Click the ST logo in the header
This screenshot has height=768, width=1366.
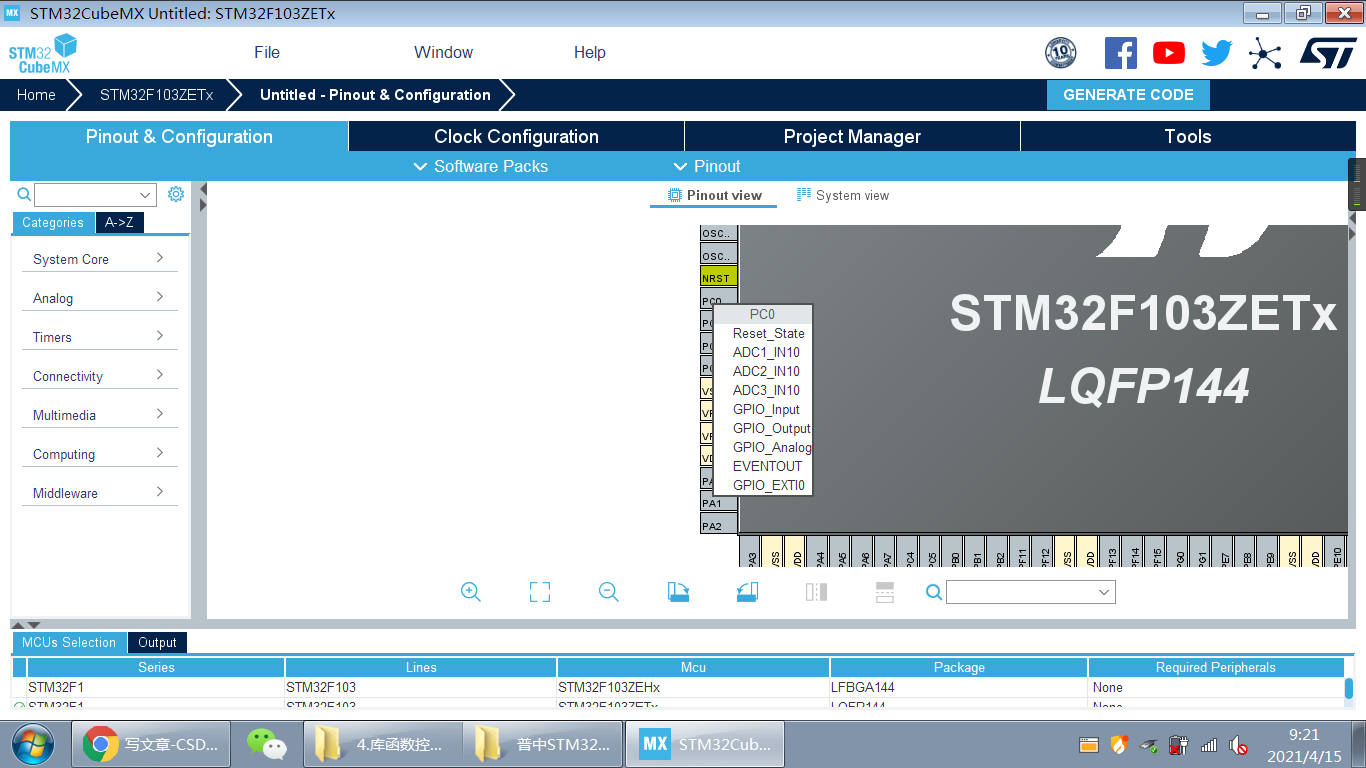point(1329,53)
